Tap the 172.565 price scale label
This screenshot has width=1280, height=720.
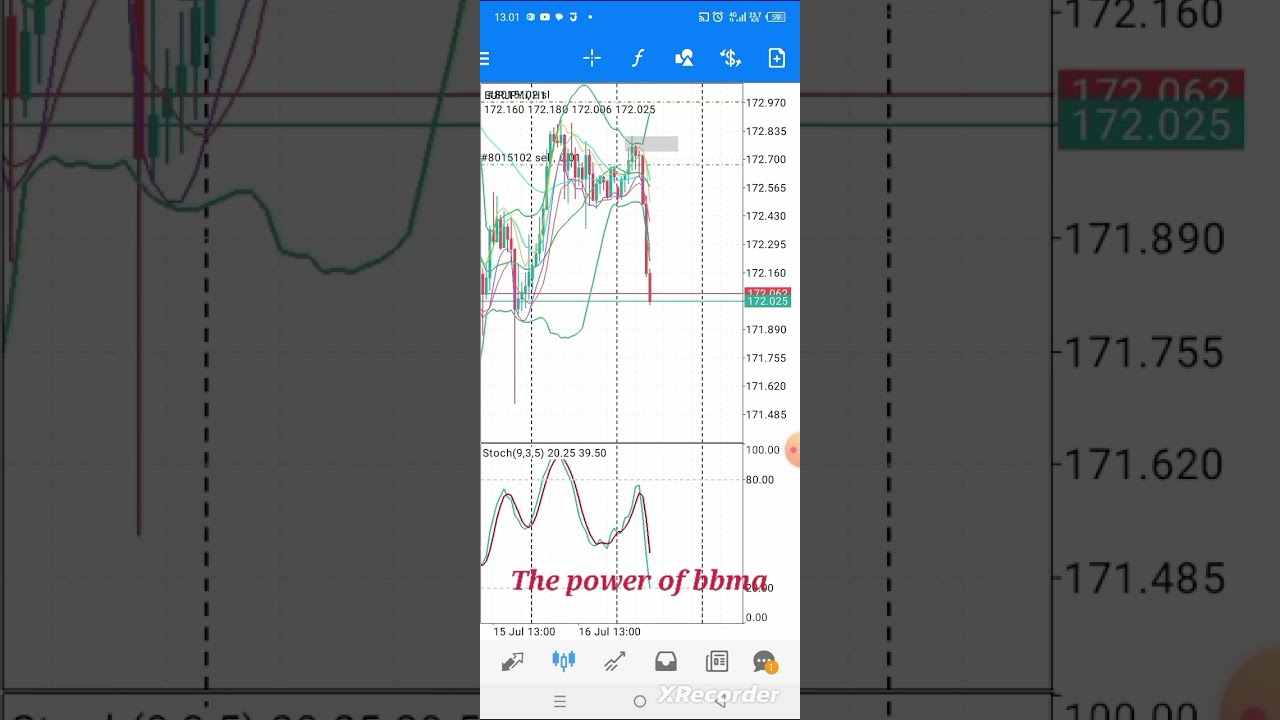tap(766, 188)
